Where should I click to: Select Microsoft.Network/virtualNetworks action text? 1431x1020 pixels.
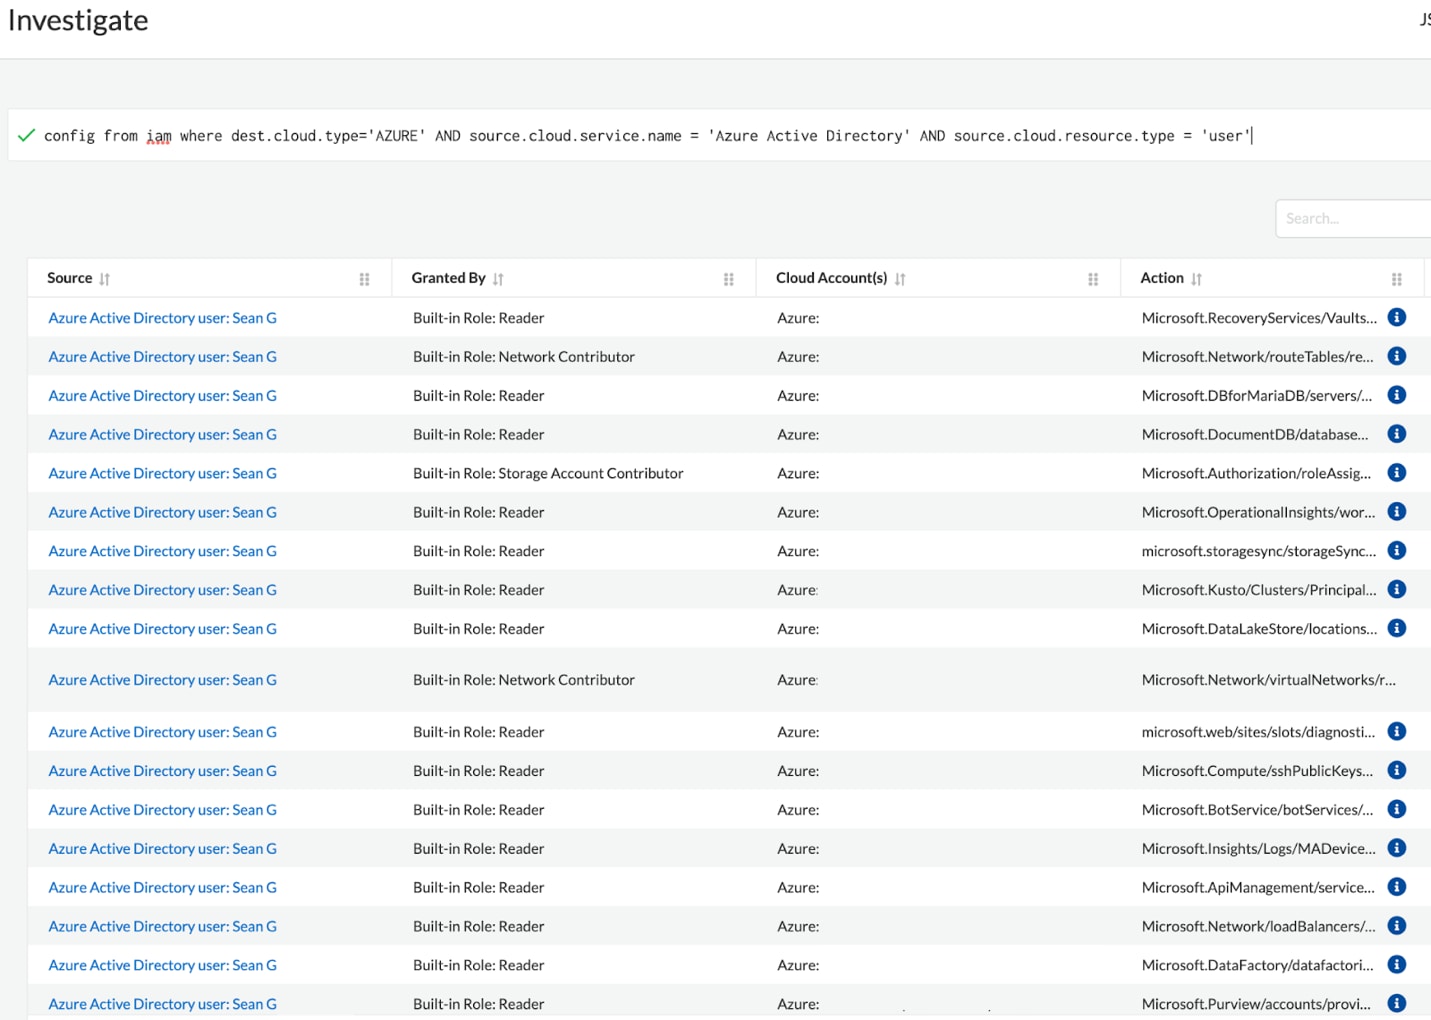pos(1269,680)
